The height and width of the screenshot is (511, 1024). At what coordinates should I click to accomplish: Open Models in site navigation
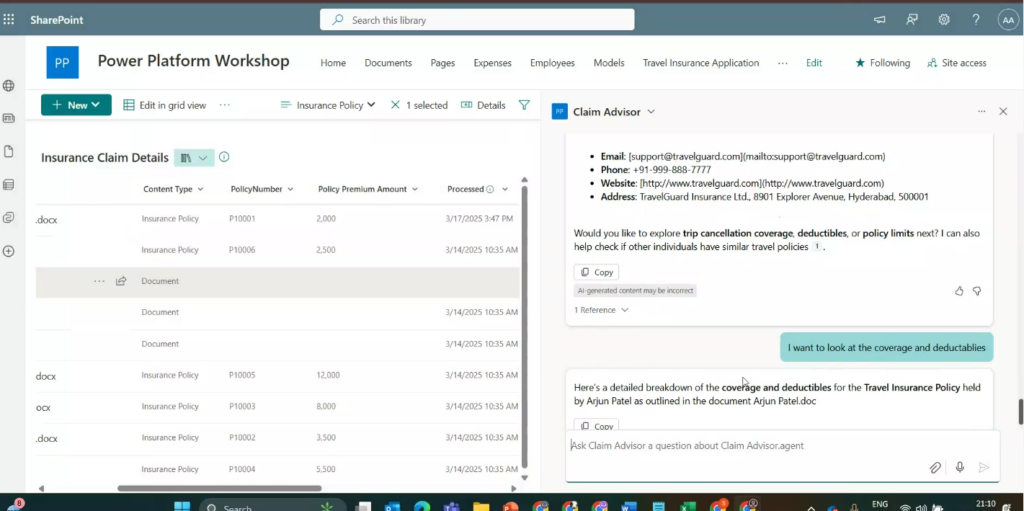pos(609,63)
